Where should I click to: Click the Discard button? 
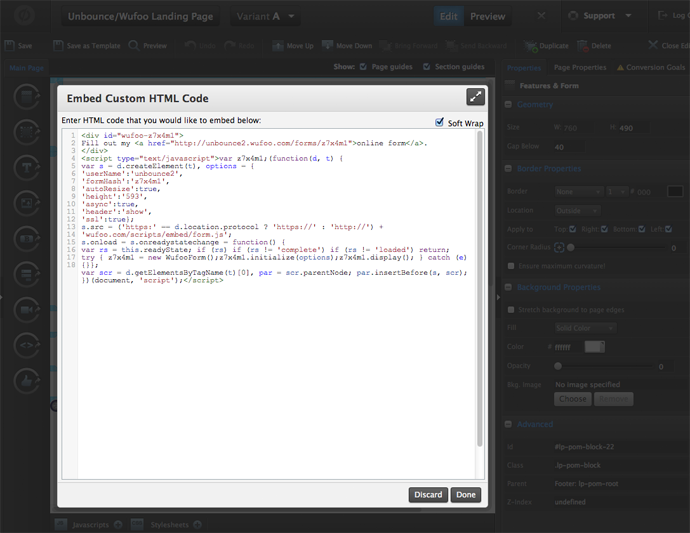coord(428,495)
